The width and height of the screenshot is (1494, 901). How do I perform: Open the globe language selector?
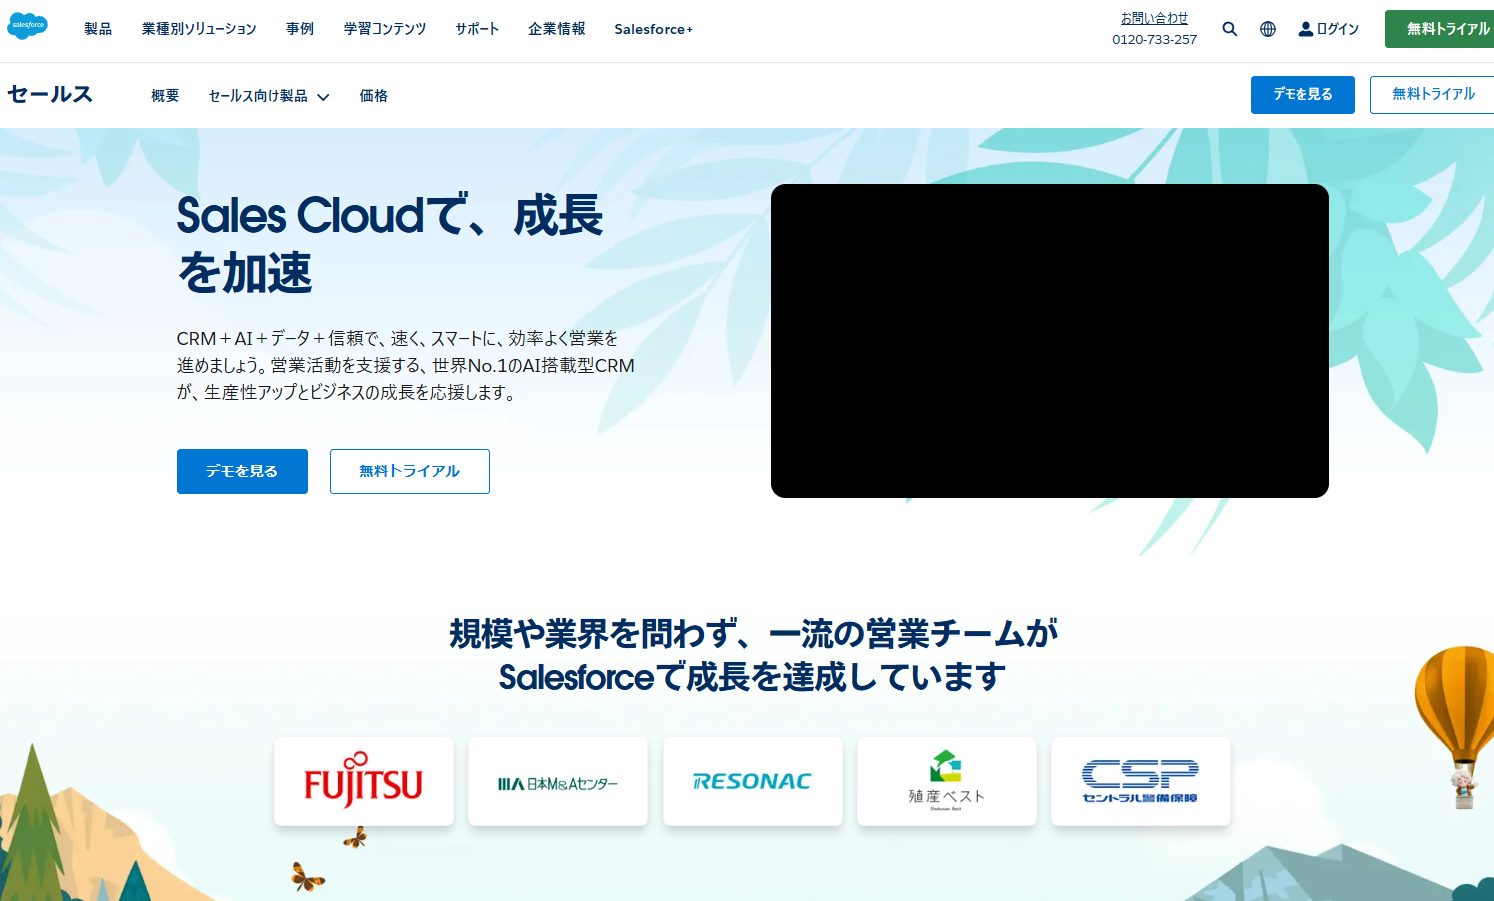point(1268,29)
